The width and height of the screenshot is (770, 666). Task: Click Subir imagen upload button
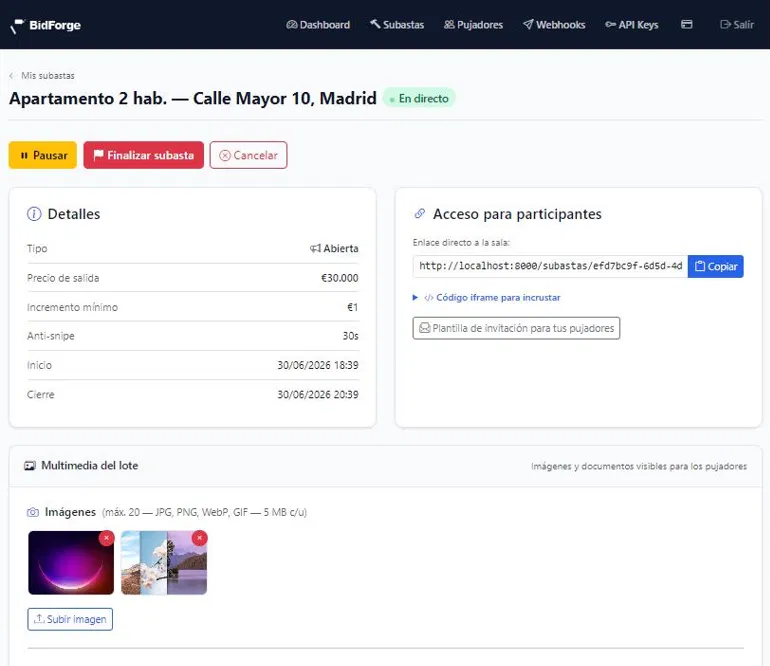point(70,619)
